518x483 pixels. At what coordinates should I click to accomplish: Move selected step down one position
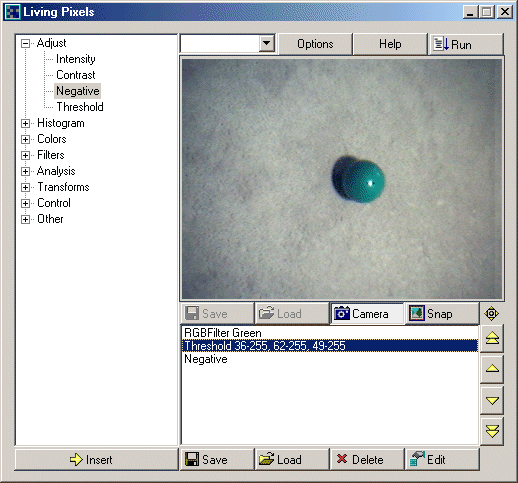pyautogui.click(x=492, y=400)
